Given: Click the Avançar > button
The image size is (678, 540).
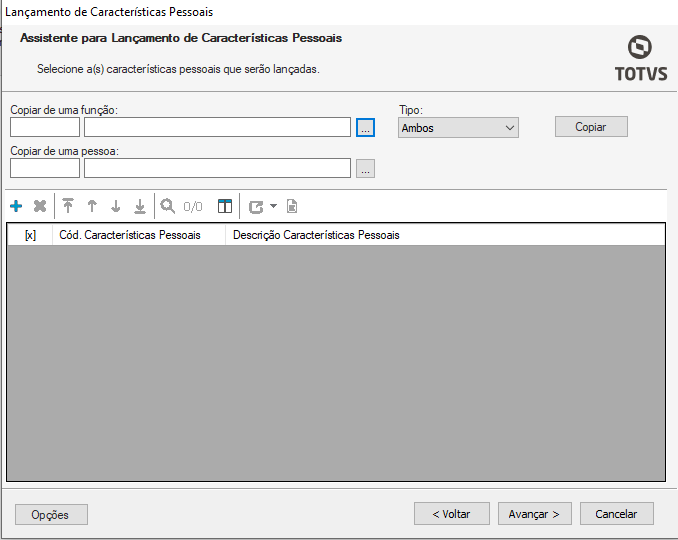Looking at the screenshot, I should (534, 513).
